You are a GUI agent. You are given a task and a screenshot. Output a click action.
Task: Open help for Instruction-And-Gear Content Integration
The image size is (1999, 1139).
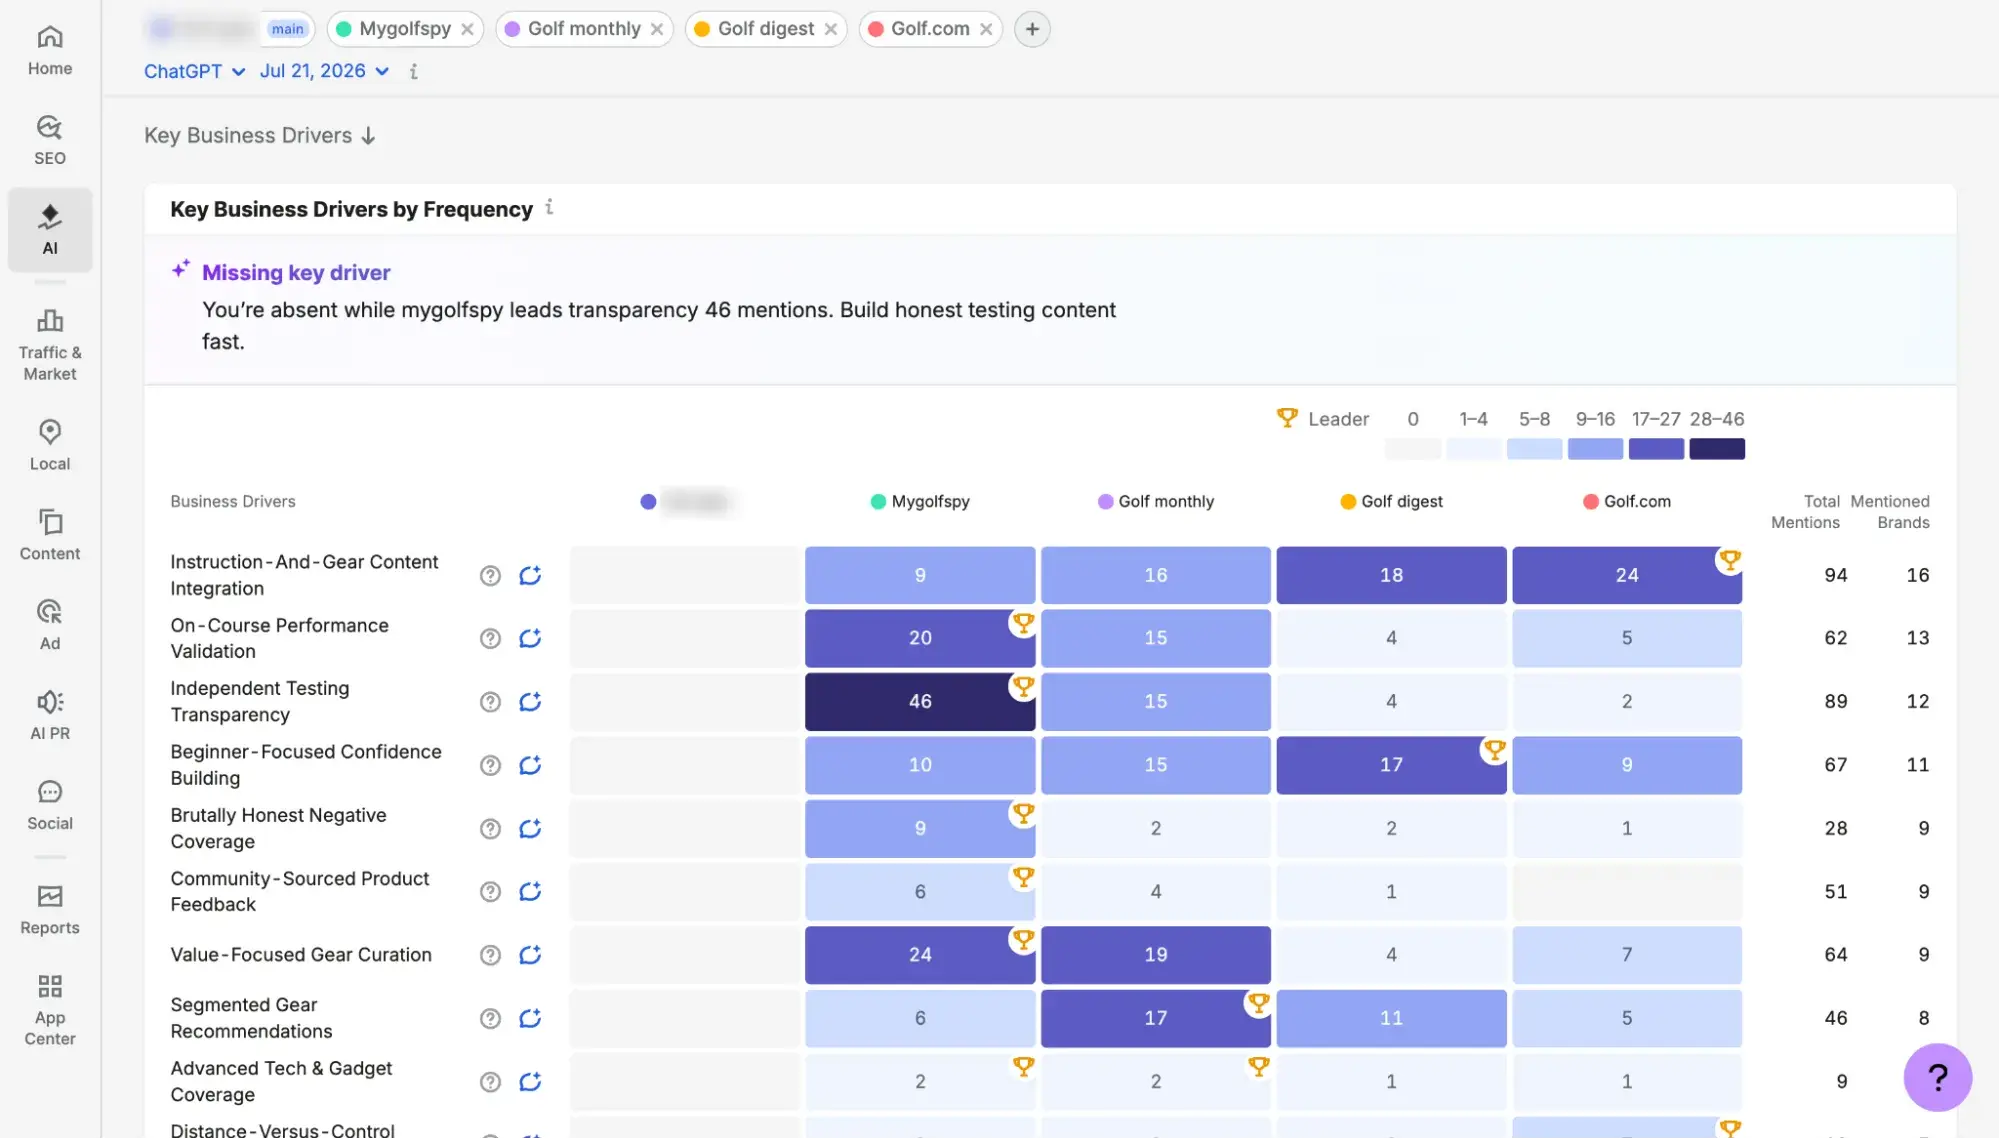(490, 575)
